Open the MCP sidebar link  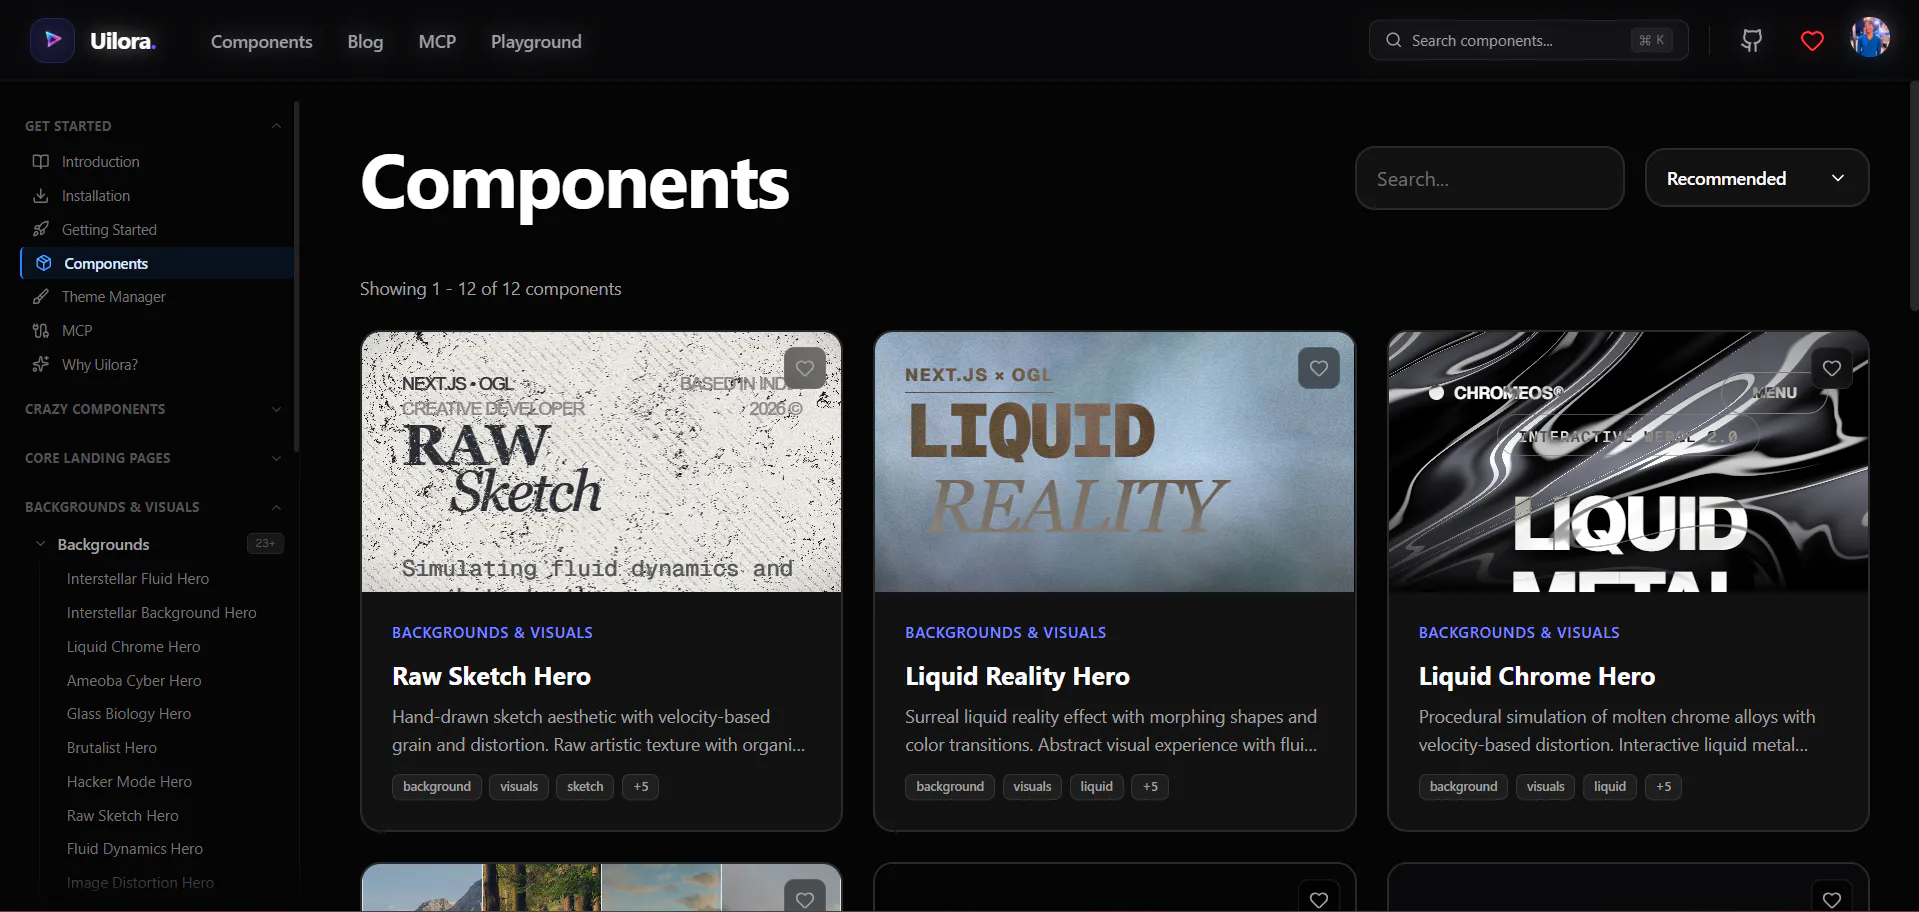pyautogui.click(x=77, y=330)
